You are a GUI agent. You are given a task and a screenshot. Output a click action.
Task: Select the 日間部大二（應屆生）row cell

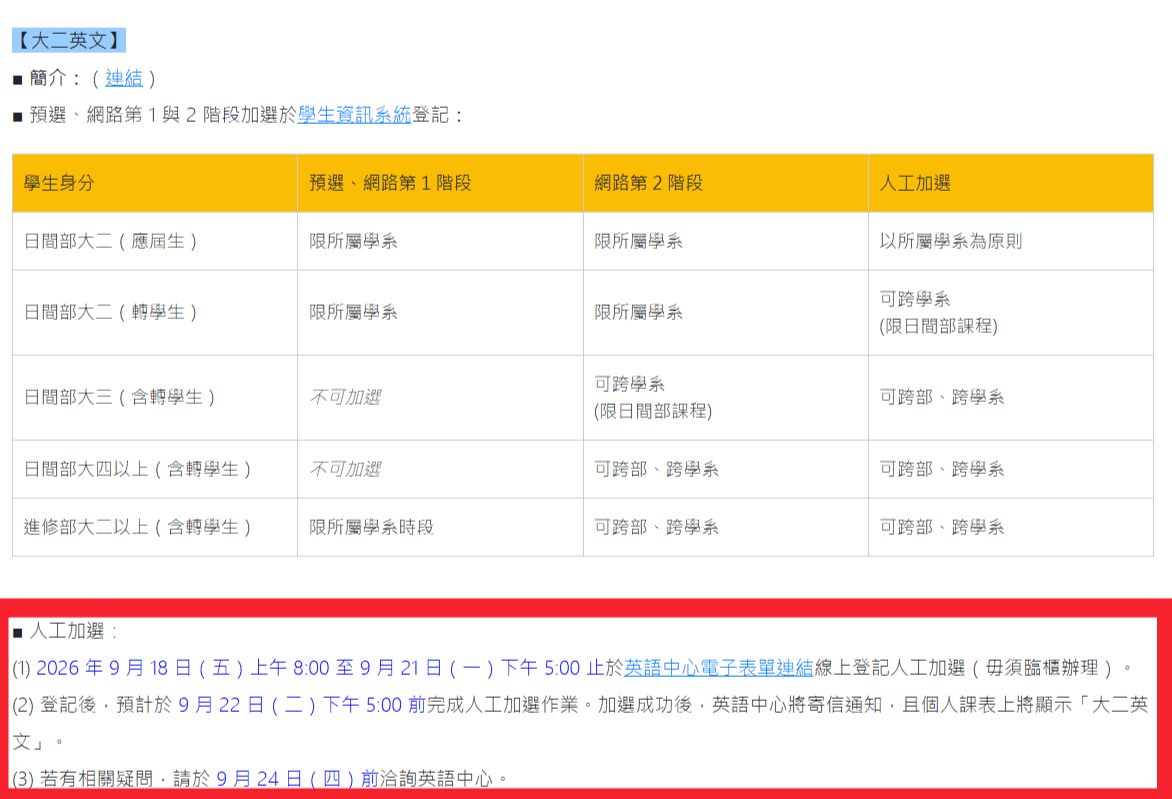[x=155, y=241]
